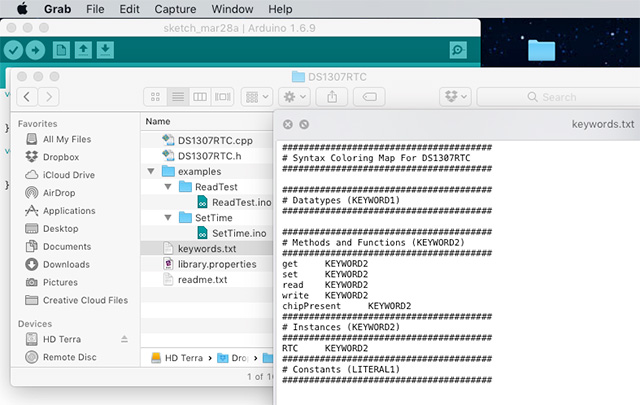Click the Edit Tags button
The width and height of the screenshot is (640, 405).
369,97
